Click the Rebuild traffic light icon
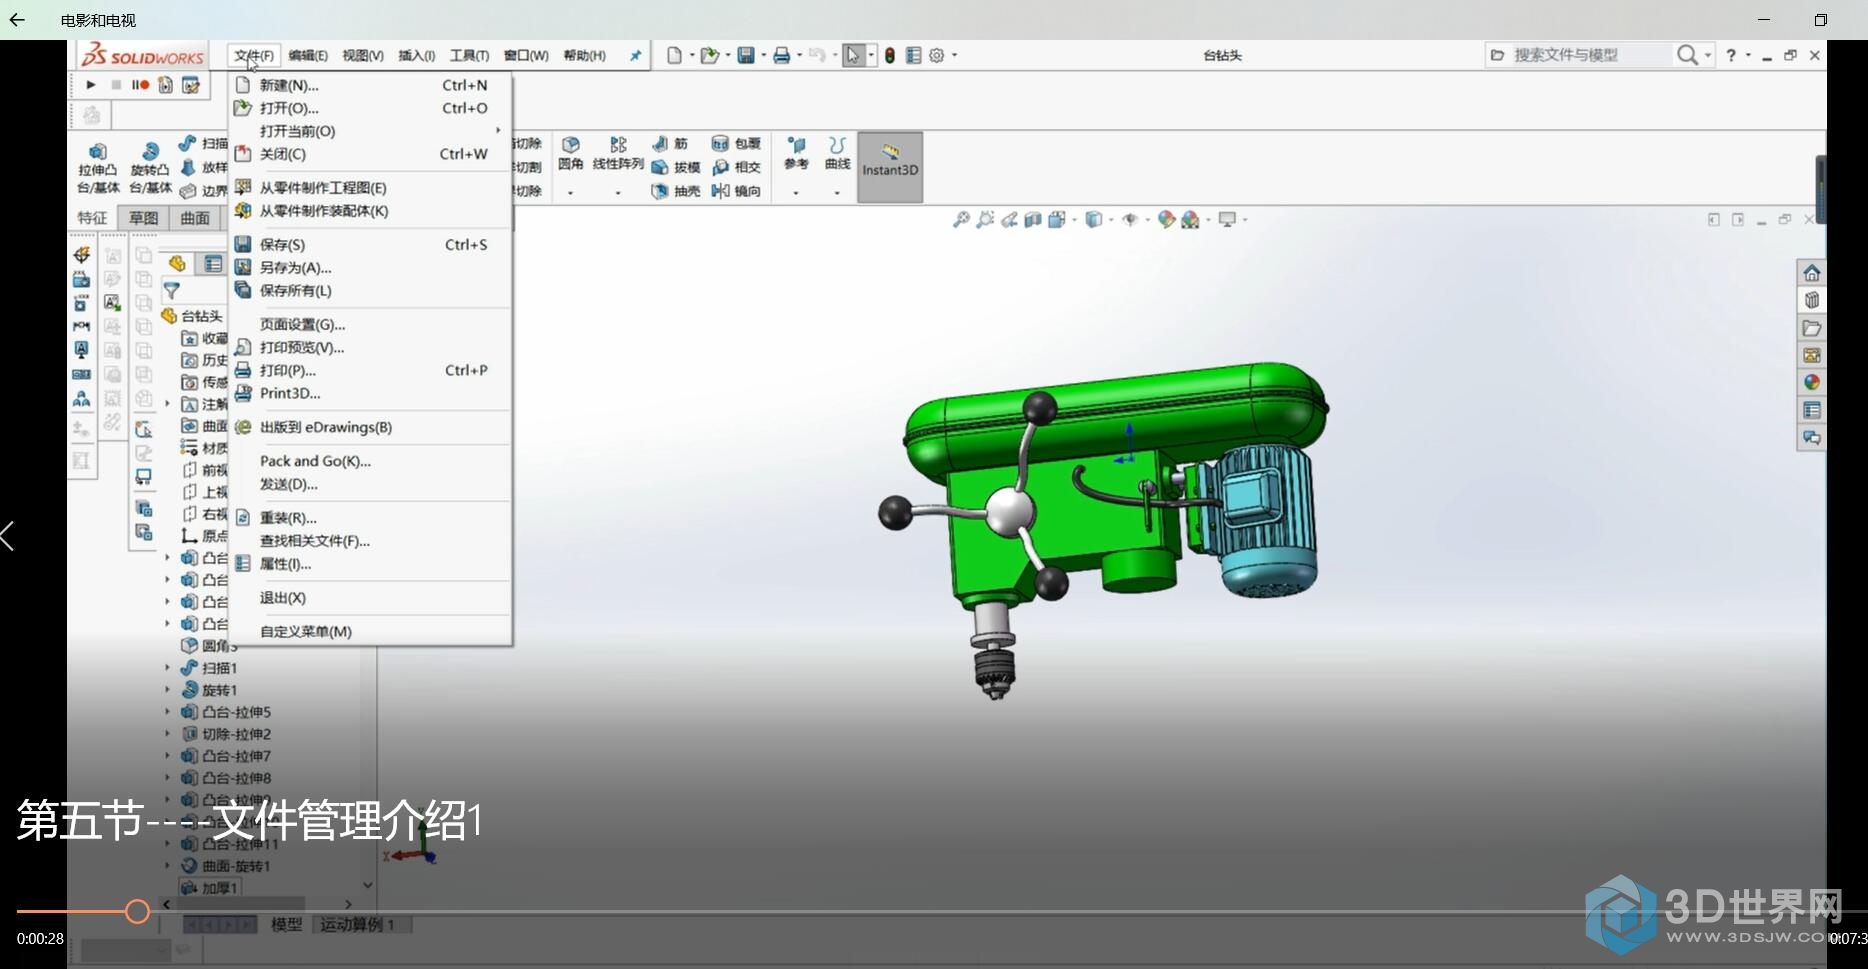The image size is (1868, 969). pyautogui.click(x=889, y=55)
